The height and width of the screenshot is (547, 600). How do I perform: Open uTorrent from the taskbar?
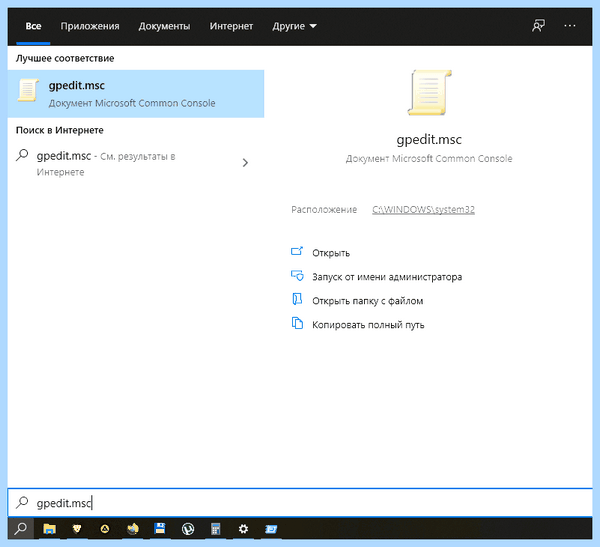click(x=188, y=529)
